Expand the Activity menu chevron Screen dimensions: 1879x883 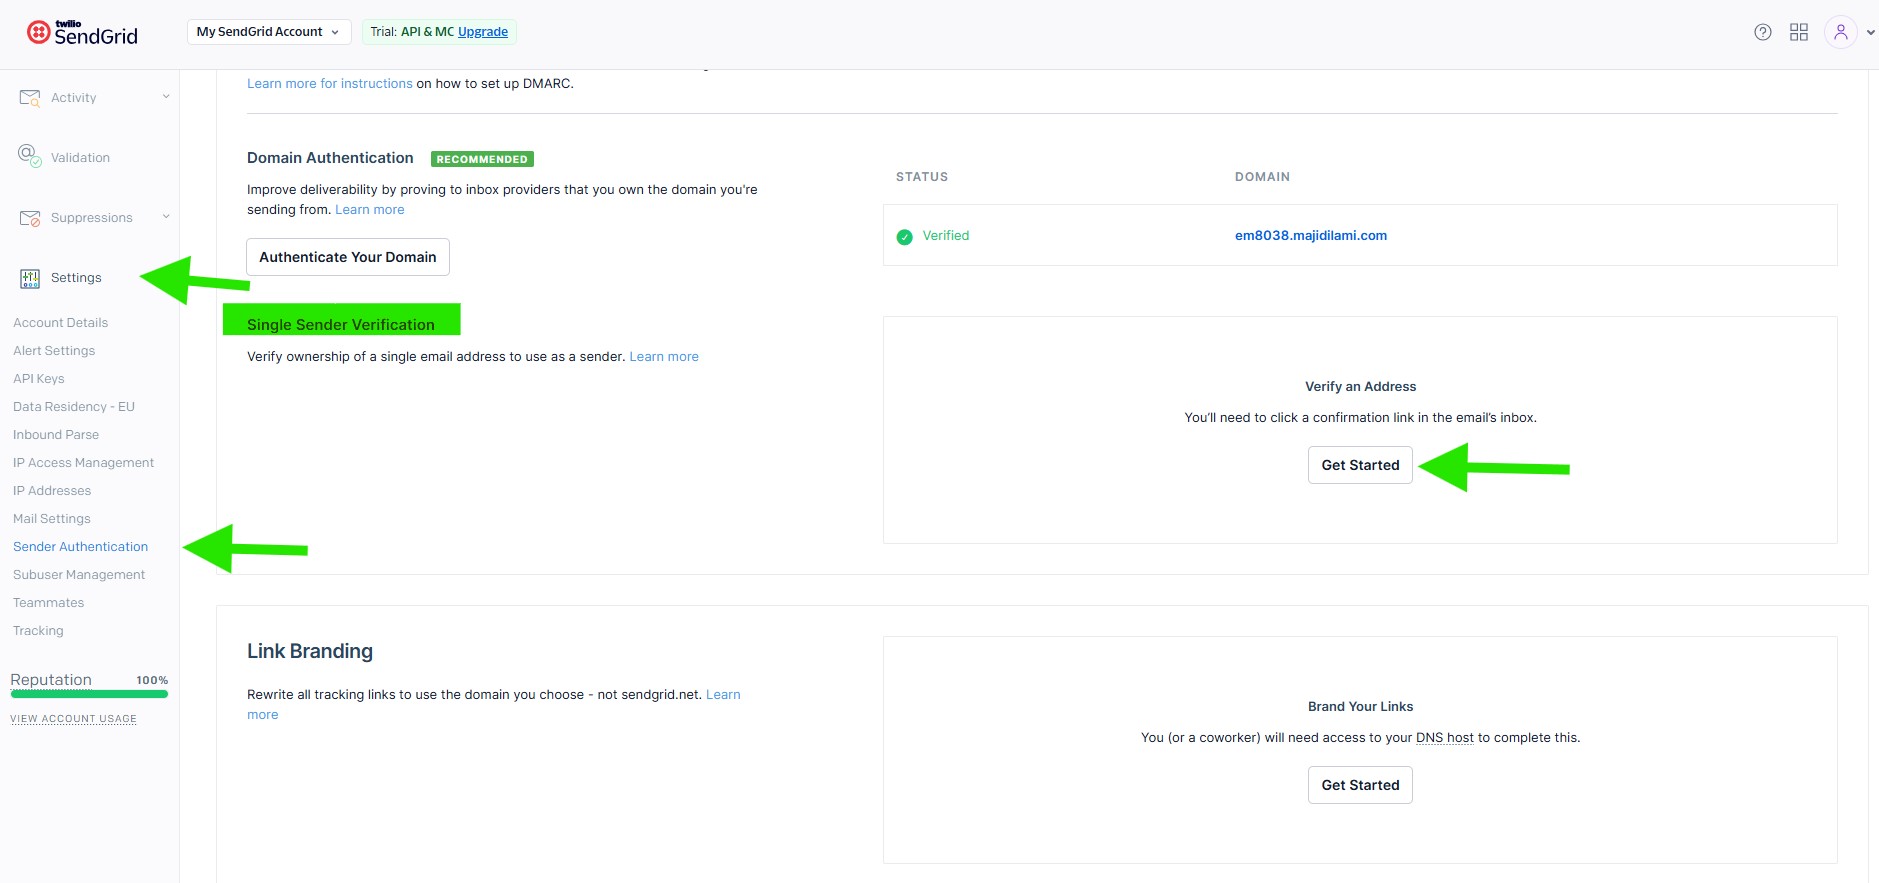[166, 97]
